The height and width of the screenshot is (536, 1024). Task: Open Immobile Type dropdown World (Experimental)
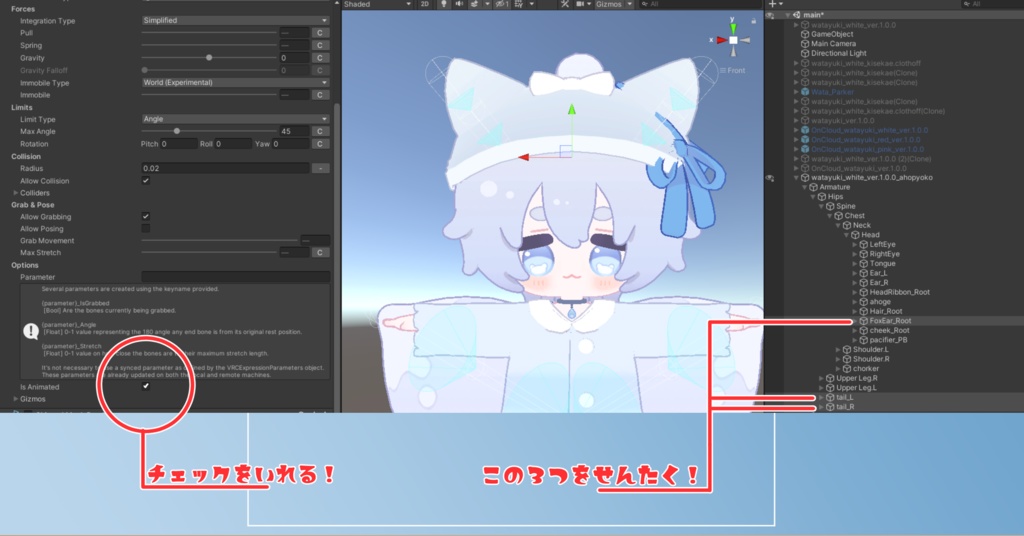point(235,83)
